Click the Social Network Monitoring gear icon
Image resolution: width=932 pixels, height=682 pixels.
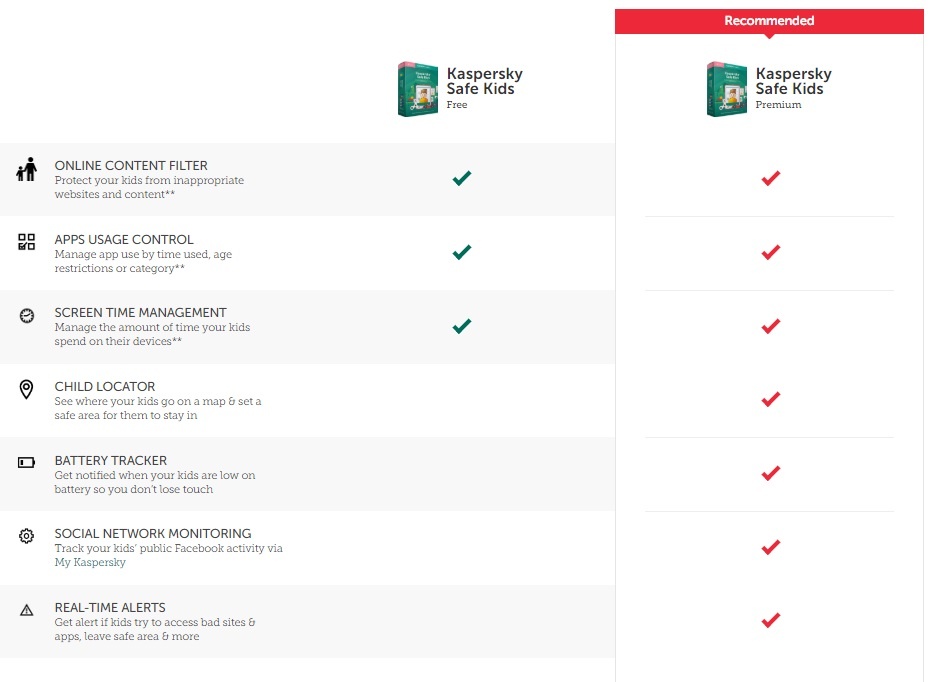coord(27,536)
